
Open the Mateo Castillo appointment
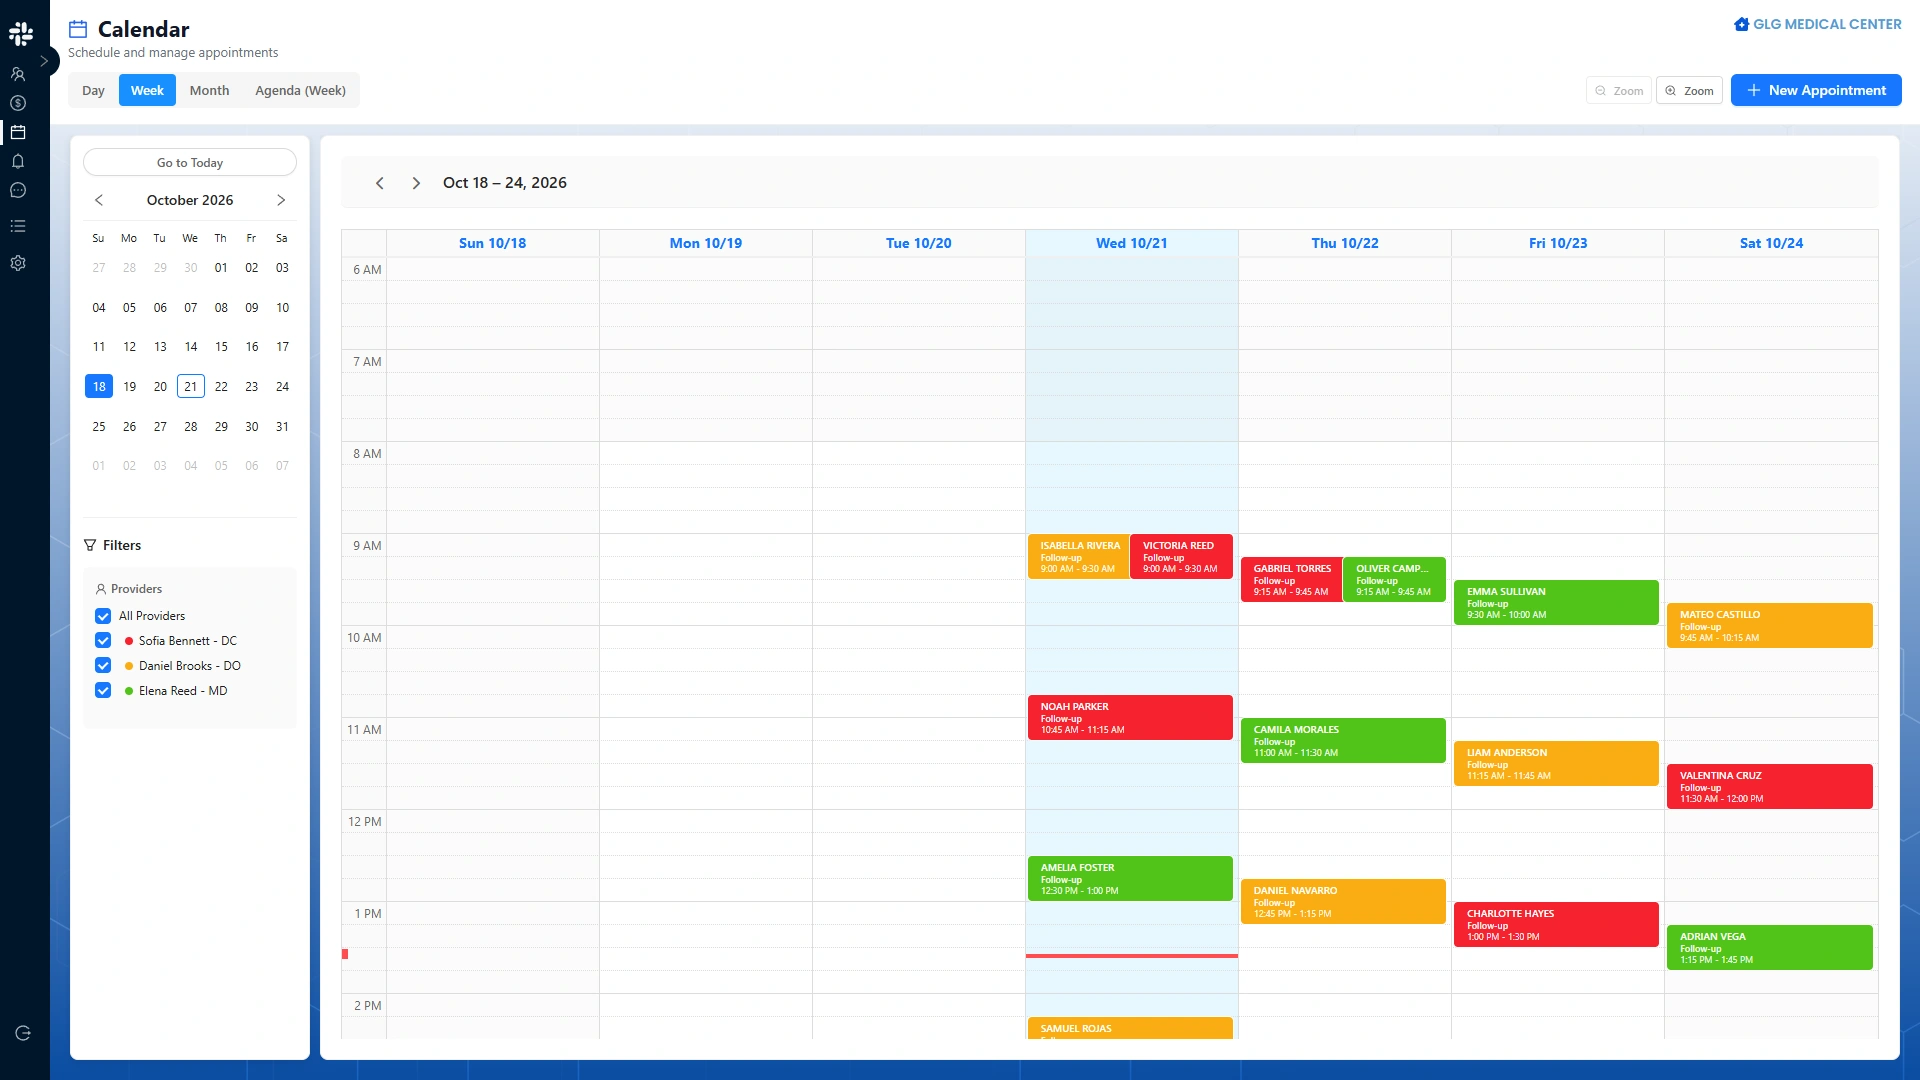(x=1769, y=626)
